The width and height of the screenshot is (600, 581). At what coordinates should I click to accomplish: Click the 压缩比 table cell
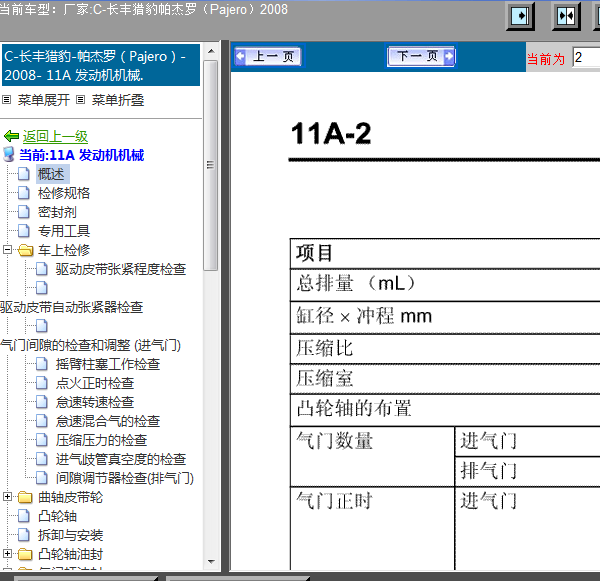(x=445, y=349)
